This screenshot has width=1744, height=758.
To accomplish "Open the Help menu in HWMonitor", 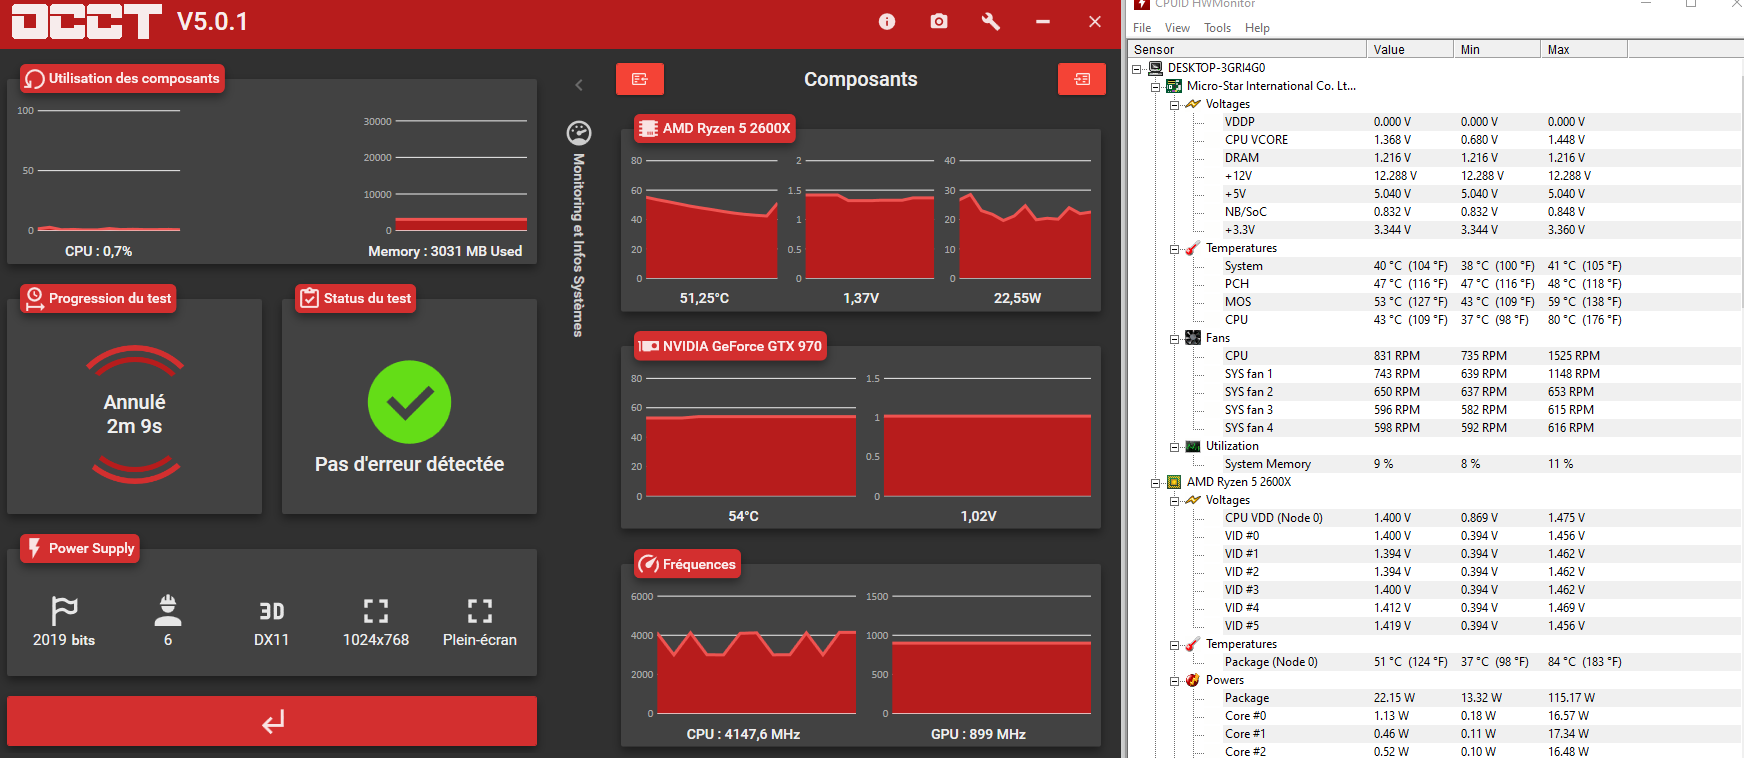I will (1257, 28).
